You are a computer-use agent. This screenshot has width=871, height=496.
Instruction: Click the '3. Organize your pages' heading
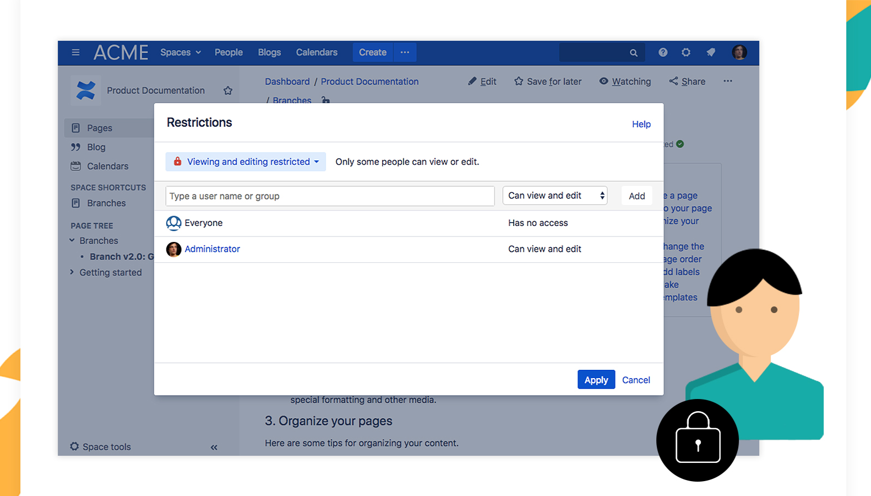pos(328,421)
